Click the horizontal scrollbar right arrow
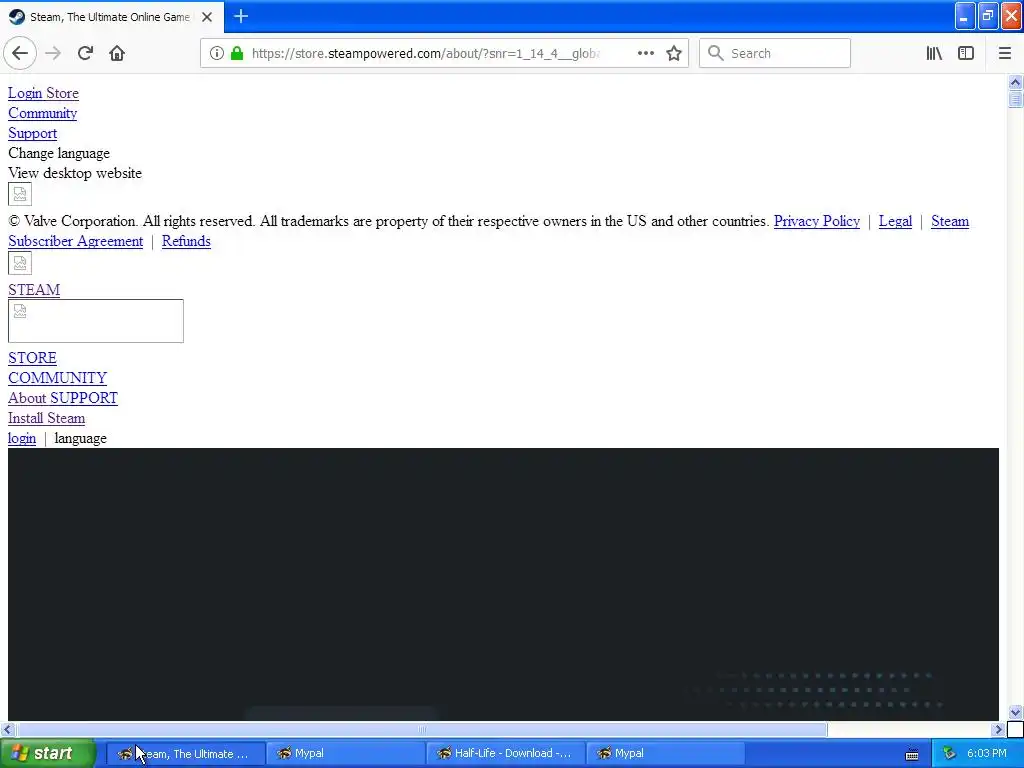This screenshot has height=768, width=1024. [x=998, y=729]
